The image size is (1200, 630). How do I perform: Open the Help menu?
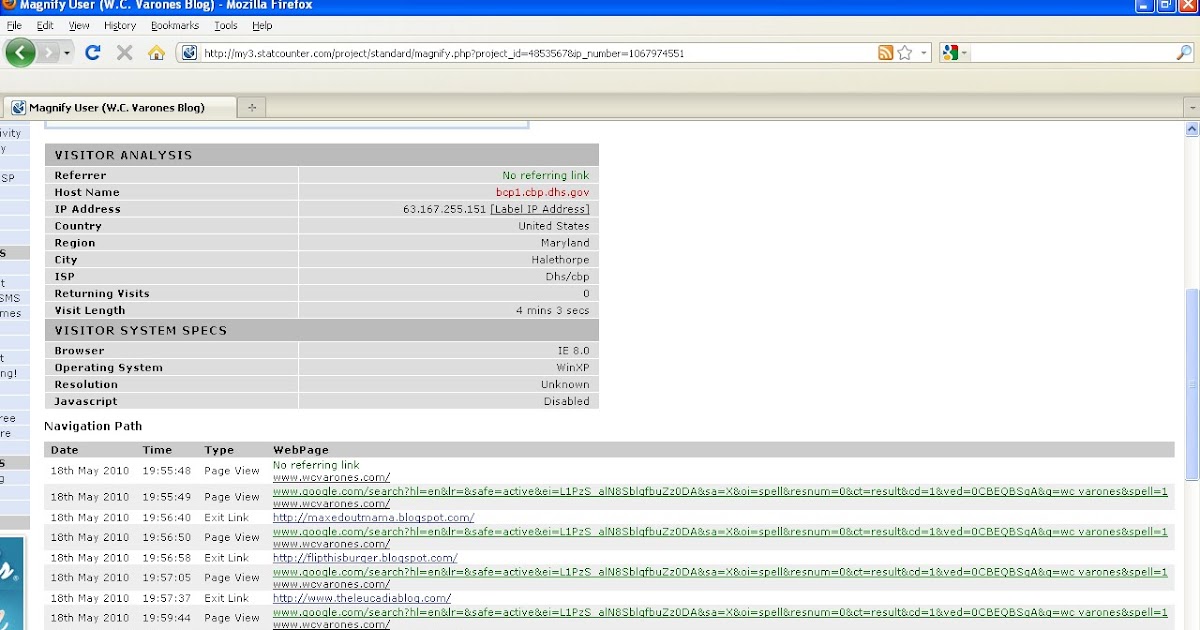point(262,25)
